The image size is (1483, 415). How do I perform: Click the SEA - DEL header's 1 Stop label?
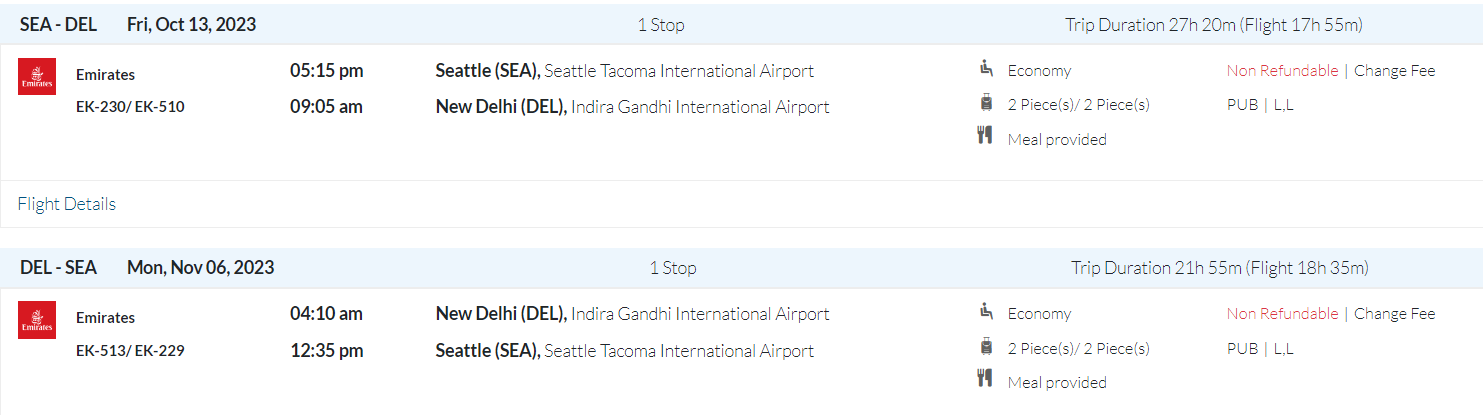click(x=661, y=25)
